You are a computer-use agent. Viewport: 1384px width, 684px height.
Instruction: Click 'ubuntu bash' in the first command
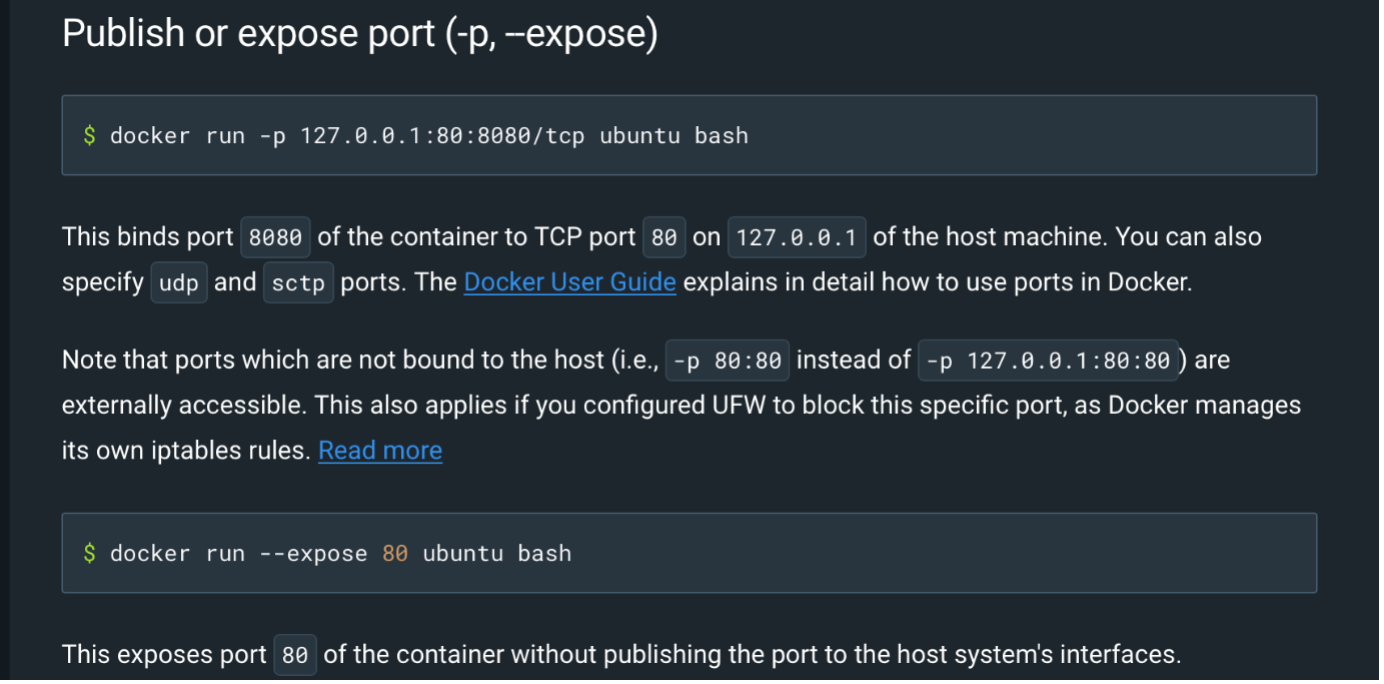[674, 135]
